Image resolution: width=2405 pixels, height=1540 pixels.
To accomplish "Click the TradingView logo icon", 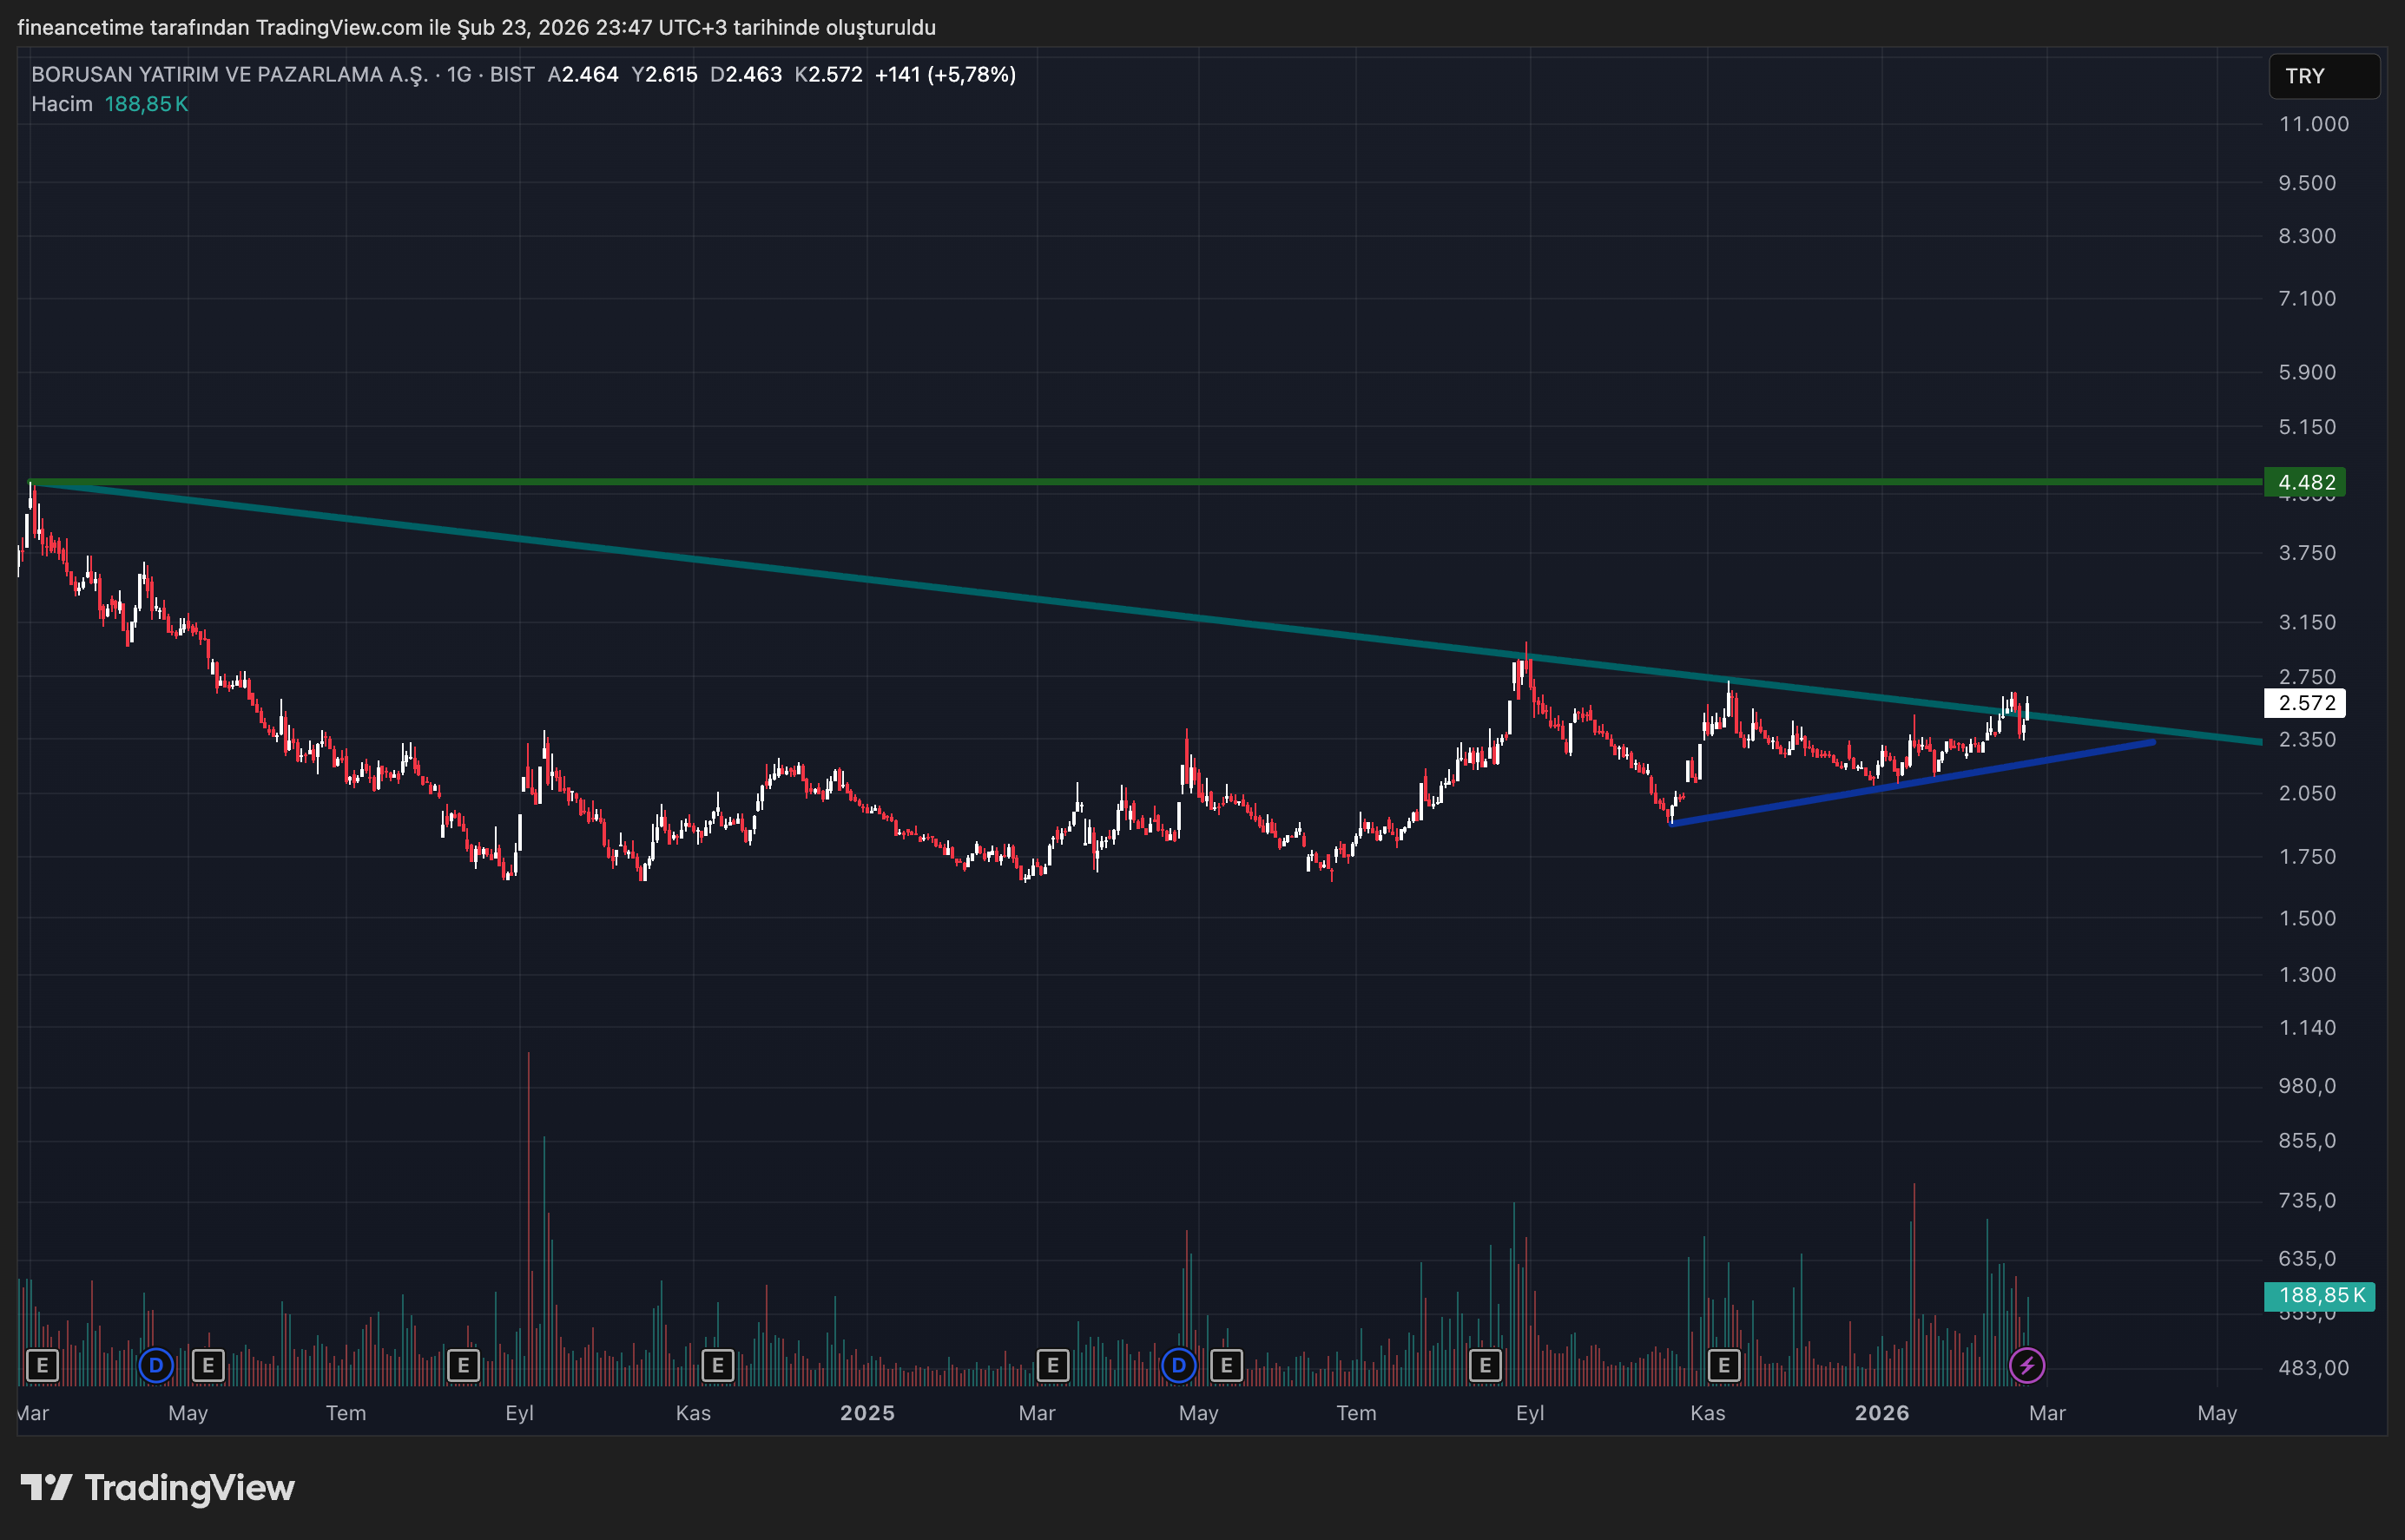I will click(x=46, y=1488).
